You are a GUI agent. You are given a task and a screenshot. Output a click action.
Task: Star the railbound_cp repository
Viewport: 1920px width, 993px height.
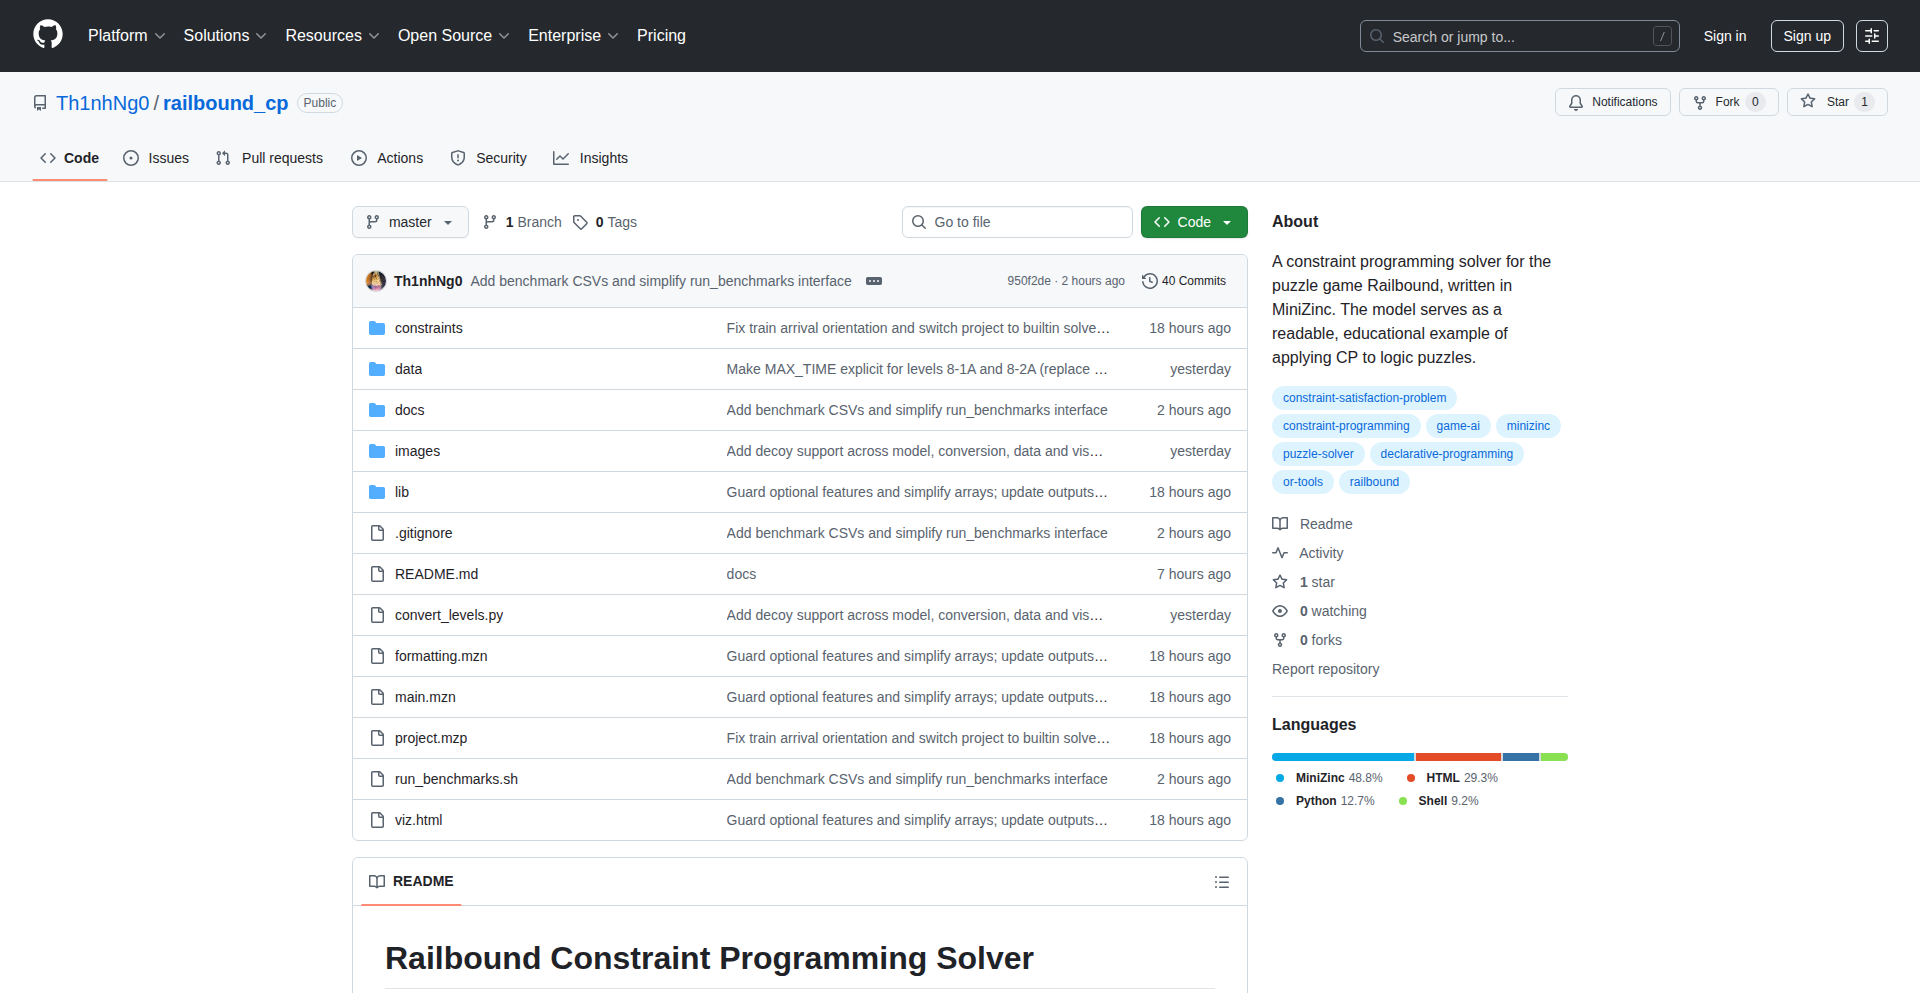tap(1836, 102)
